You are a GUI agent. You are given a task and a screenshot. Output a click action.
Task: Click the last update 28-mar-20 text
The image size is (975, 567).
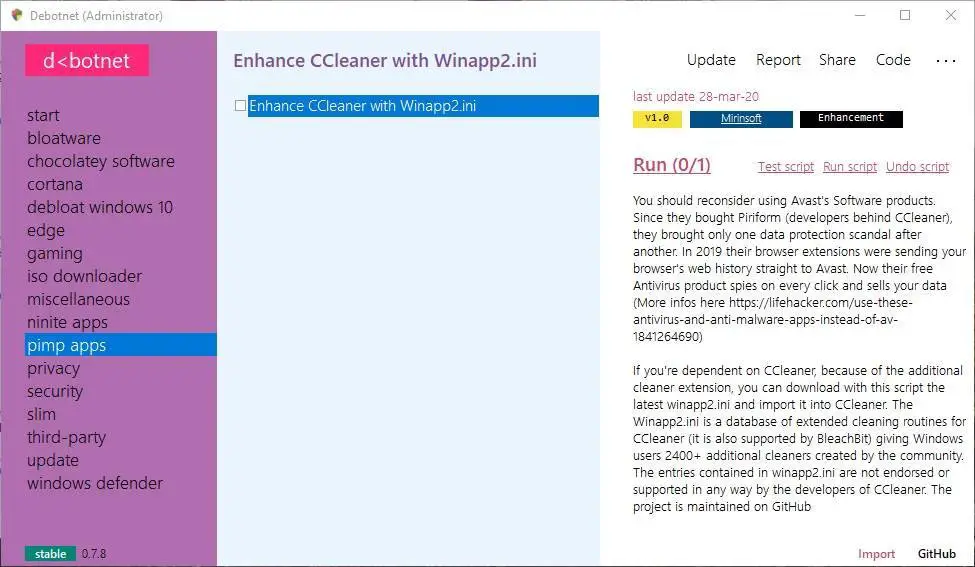pyautogui.click(x=696, y=96)
